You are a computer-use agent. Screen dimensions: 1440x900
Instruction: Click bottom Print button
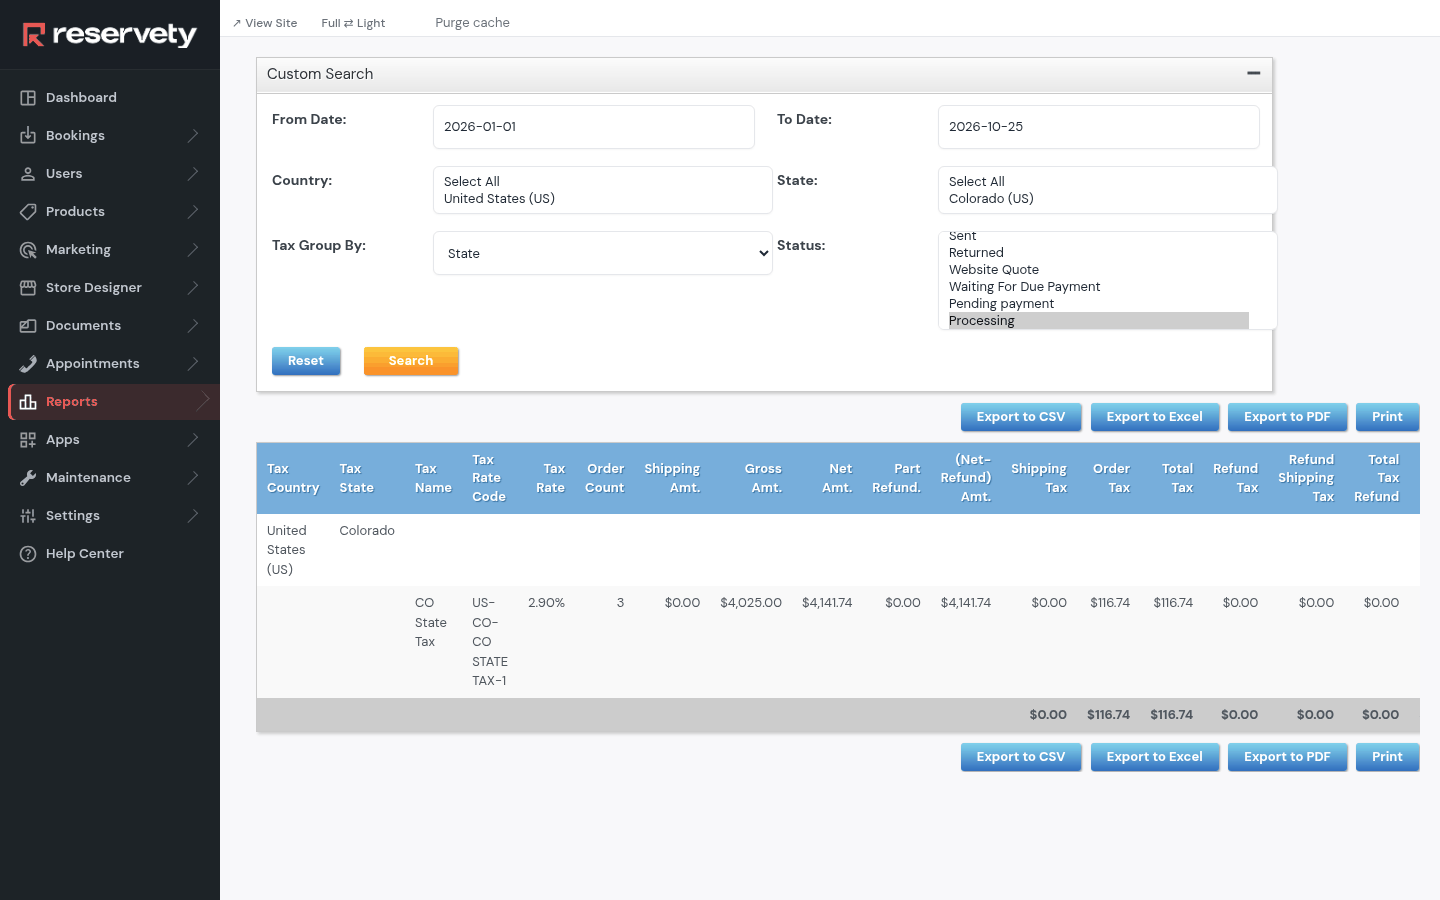click(1387, 757)
